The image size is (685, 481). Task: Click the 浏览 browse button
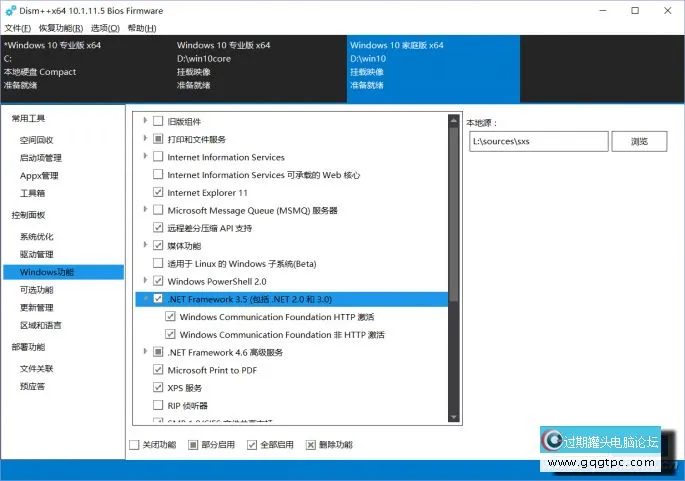[639, 141]
